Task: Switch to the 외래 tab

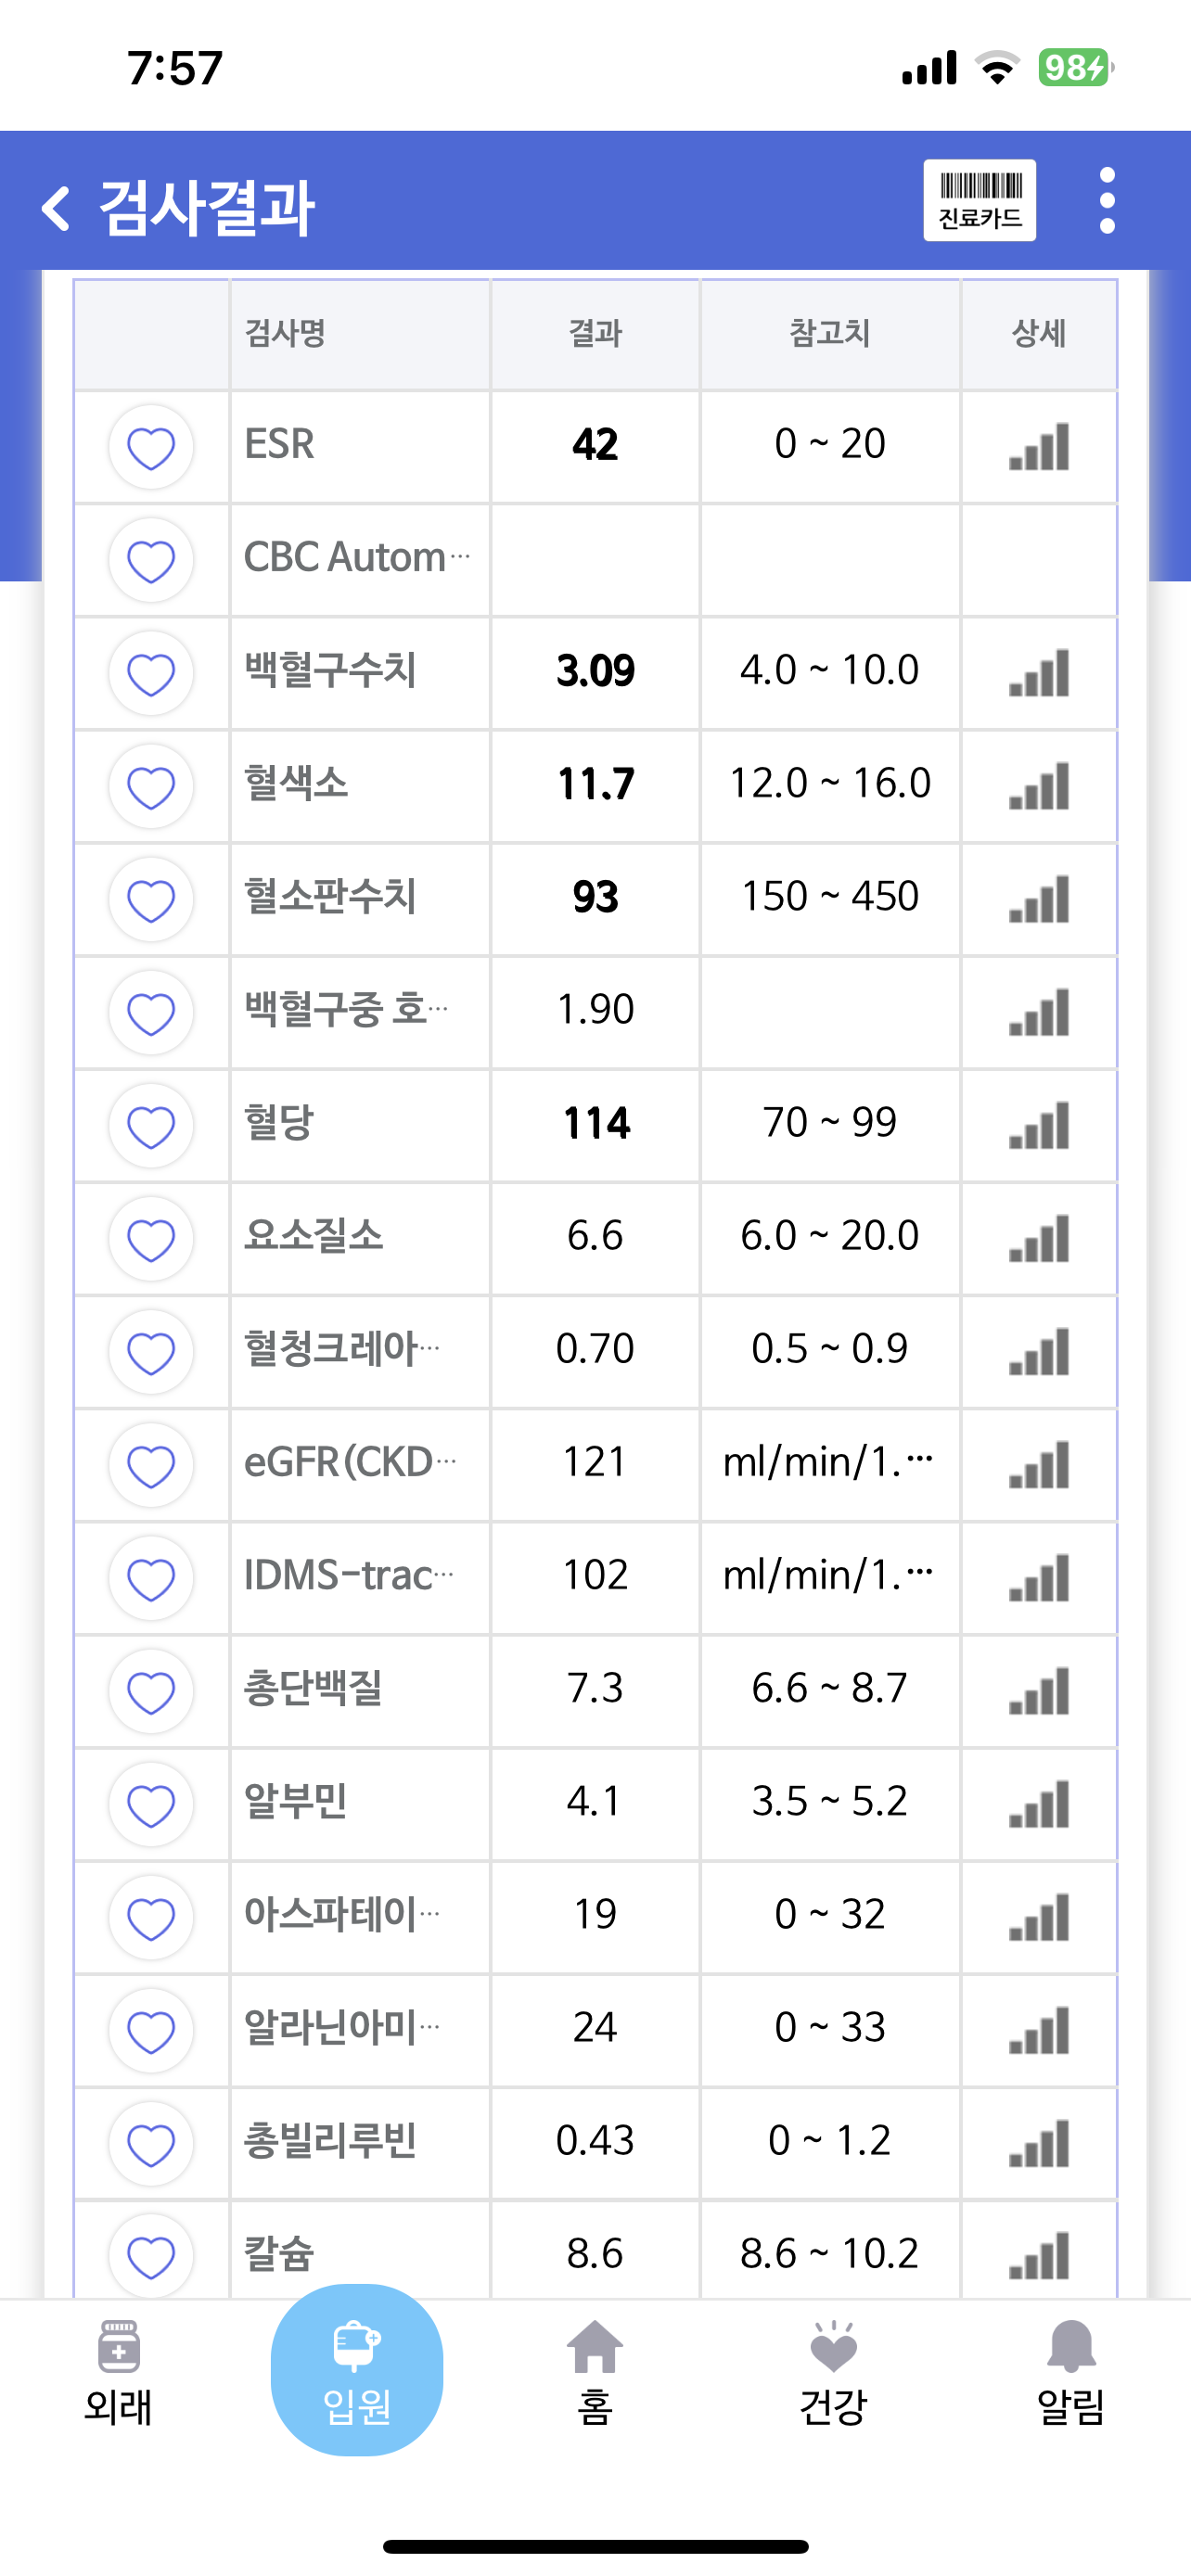Action: click(118, 2373)
